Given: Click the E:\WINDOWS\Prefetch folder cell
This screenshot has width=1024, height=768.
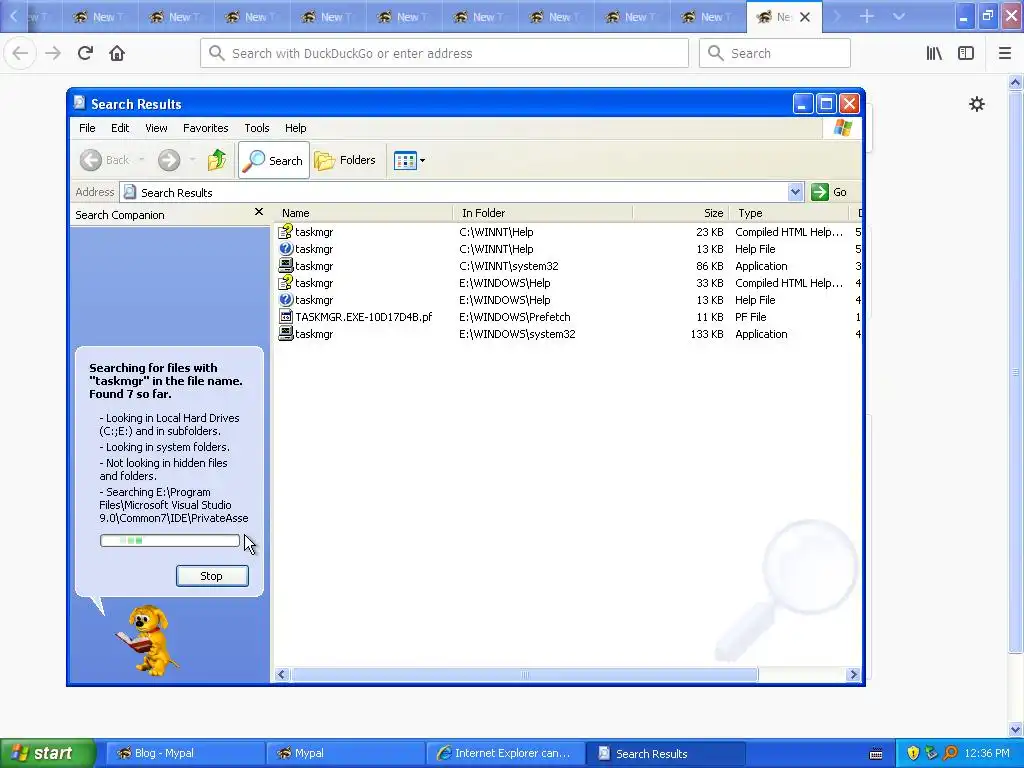Looking at the screenshot, I should [x=515, y=317].
